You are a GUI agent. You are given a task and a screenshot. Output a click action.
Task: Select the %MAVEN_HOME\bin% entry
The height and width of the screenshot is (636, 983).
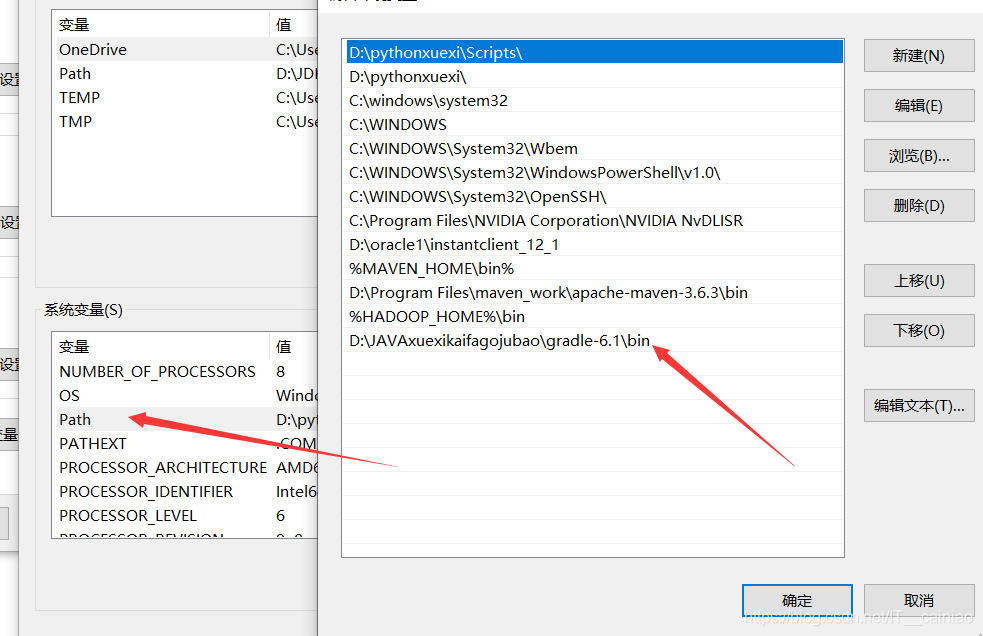pyautogui.click(x=594, y=268)
